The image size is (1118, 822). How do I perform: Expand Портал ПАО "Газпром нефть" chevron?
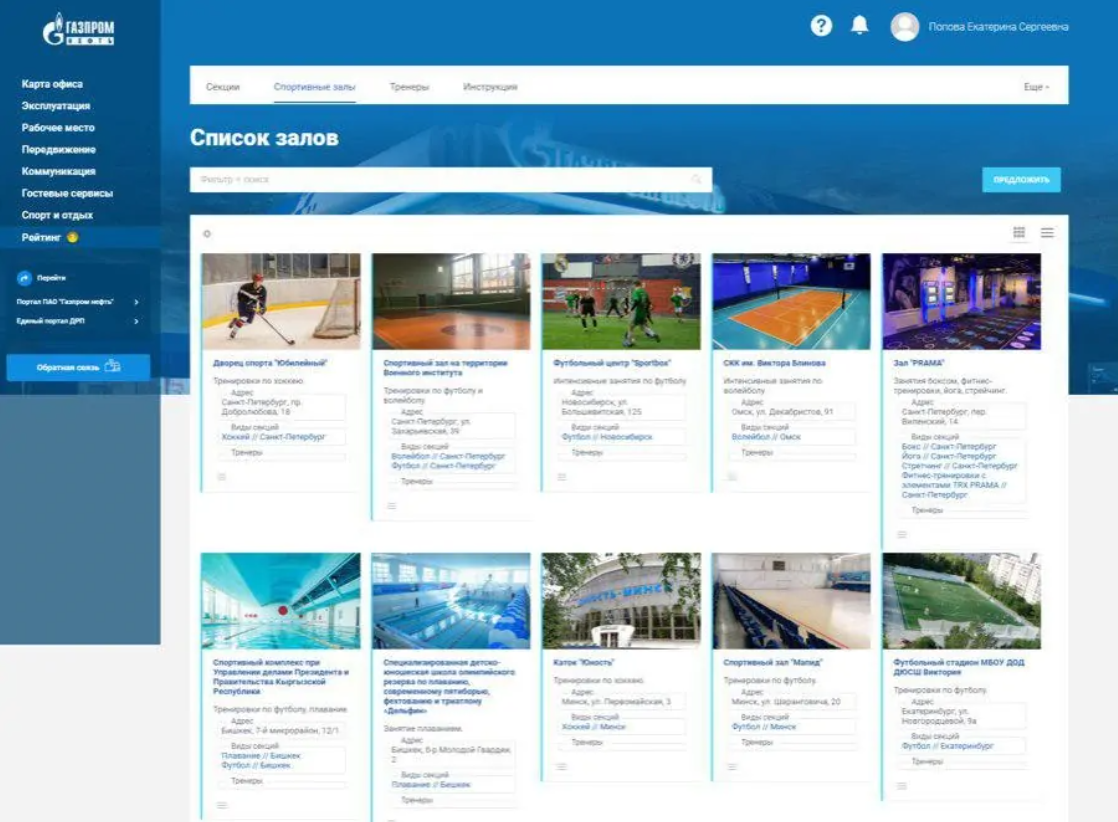[136, 301]
